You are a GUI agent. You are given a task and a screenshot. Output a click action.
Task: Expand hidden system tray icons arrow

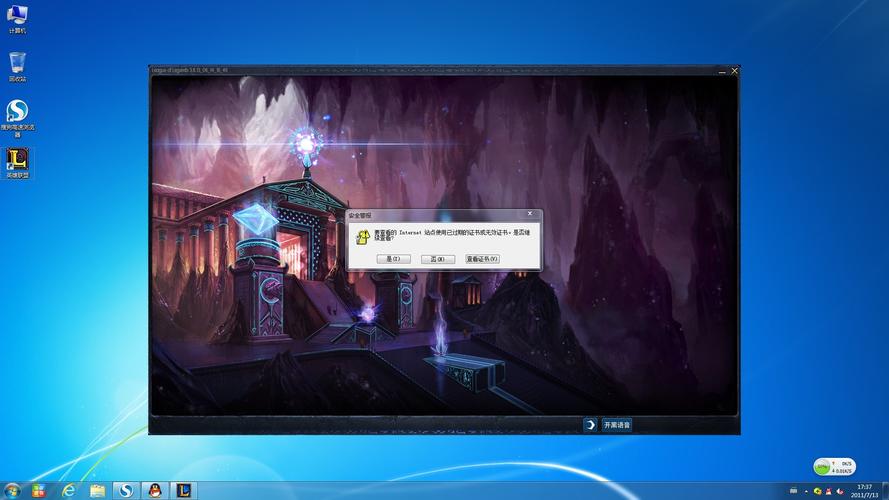pyautogui.click(x=807, y=491)
